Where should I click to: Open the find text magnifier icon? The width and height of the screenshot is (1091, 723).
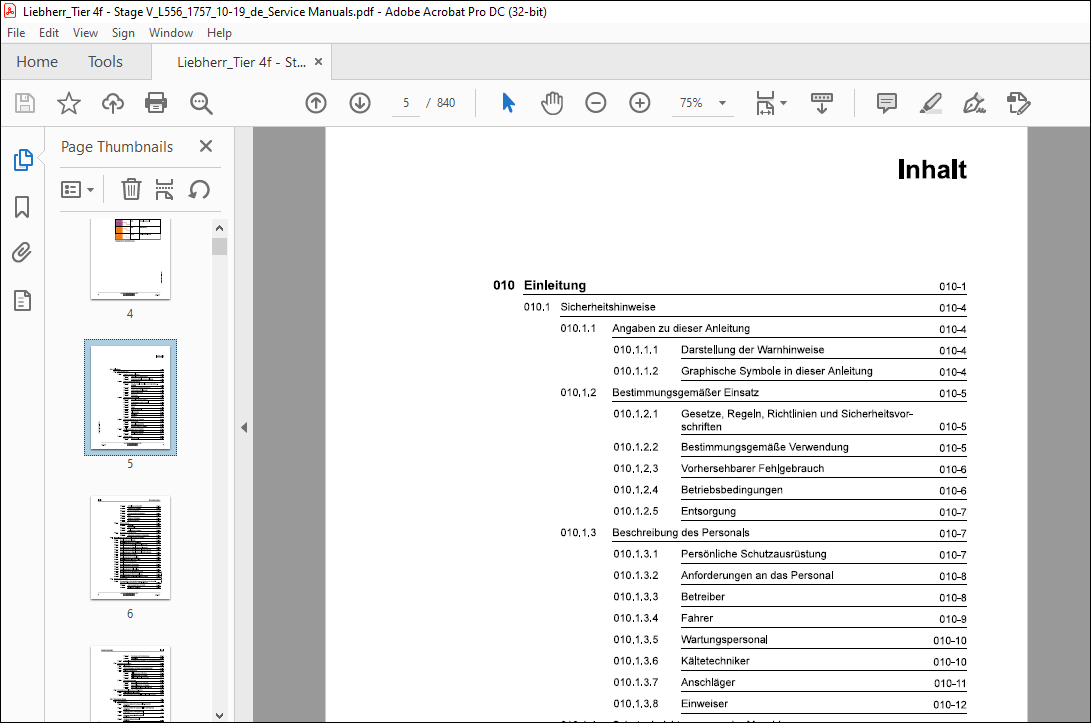(x=201, y=103)
